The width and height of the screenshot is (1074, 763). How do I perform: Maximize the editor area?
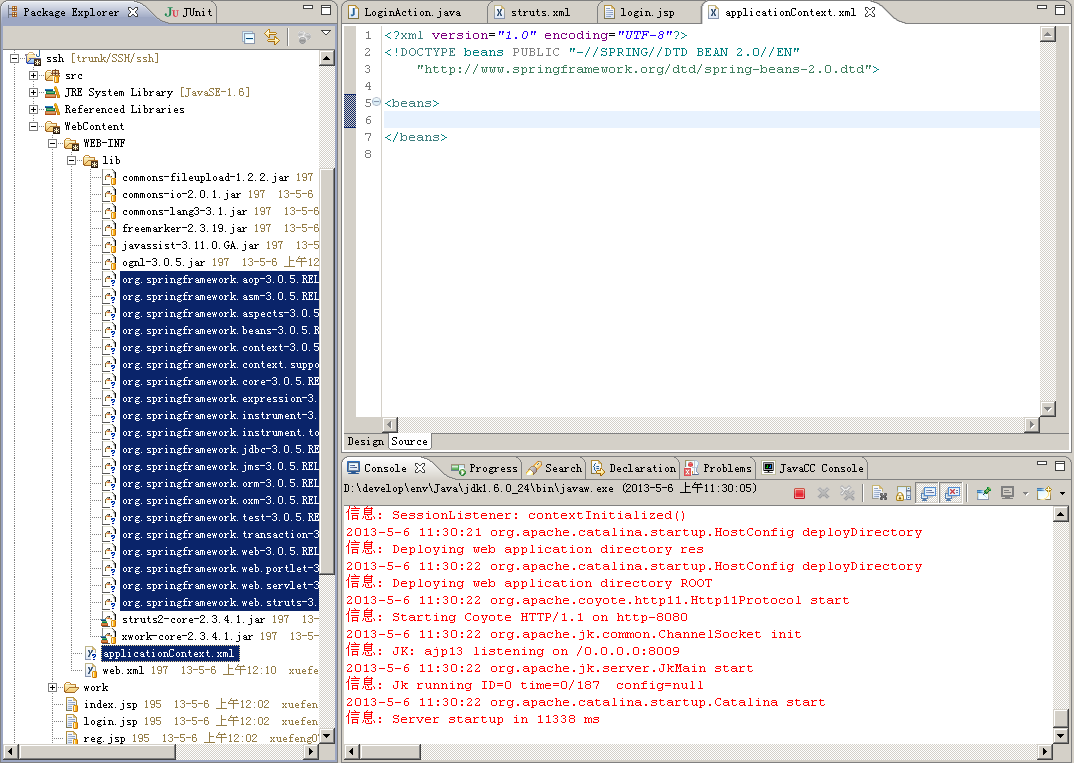(1060, 8)
